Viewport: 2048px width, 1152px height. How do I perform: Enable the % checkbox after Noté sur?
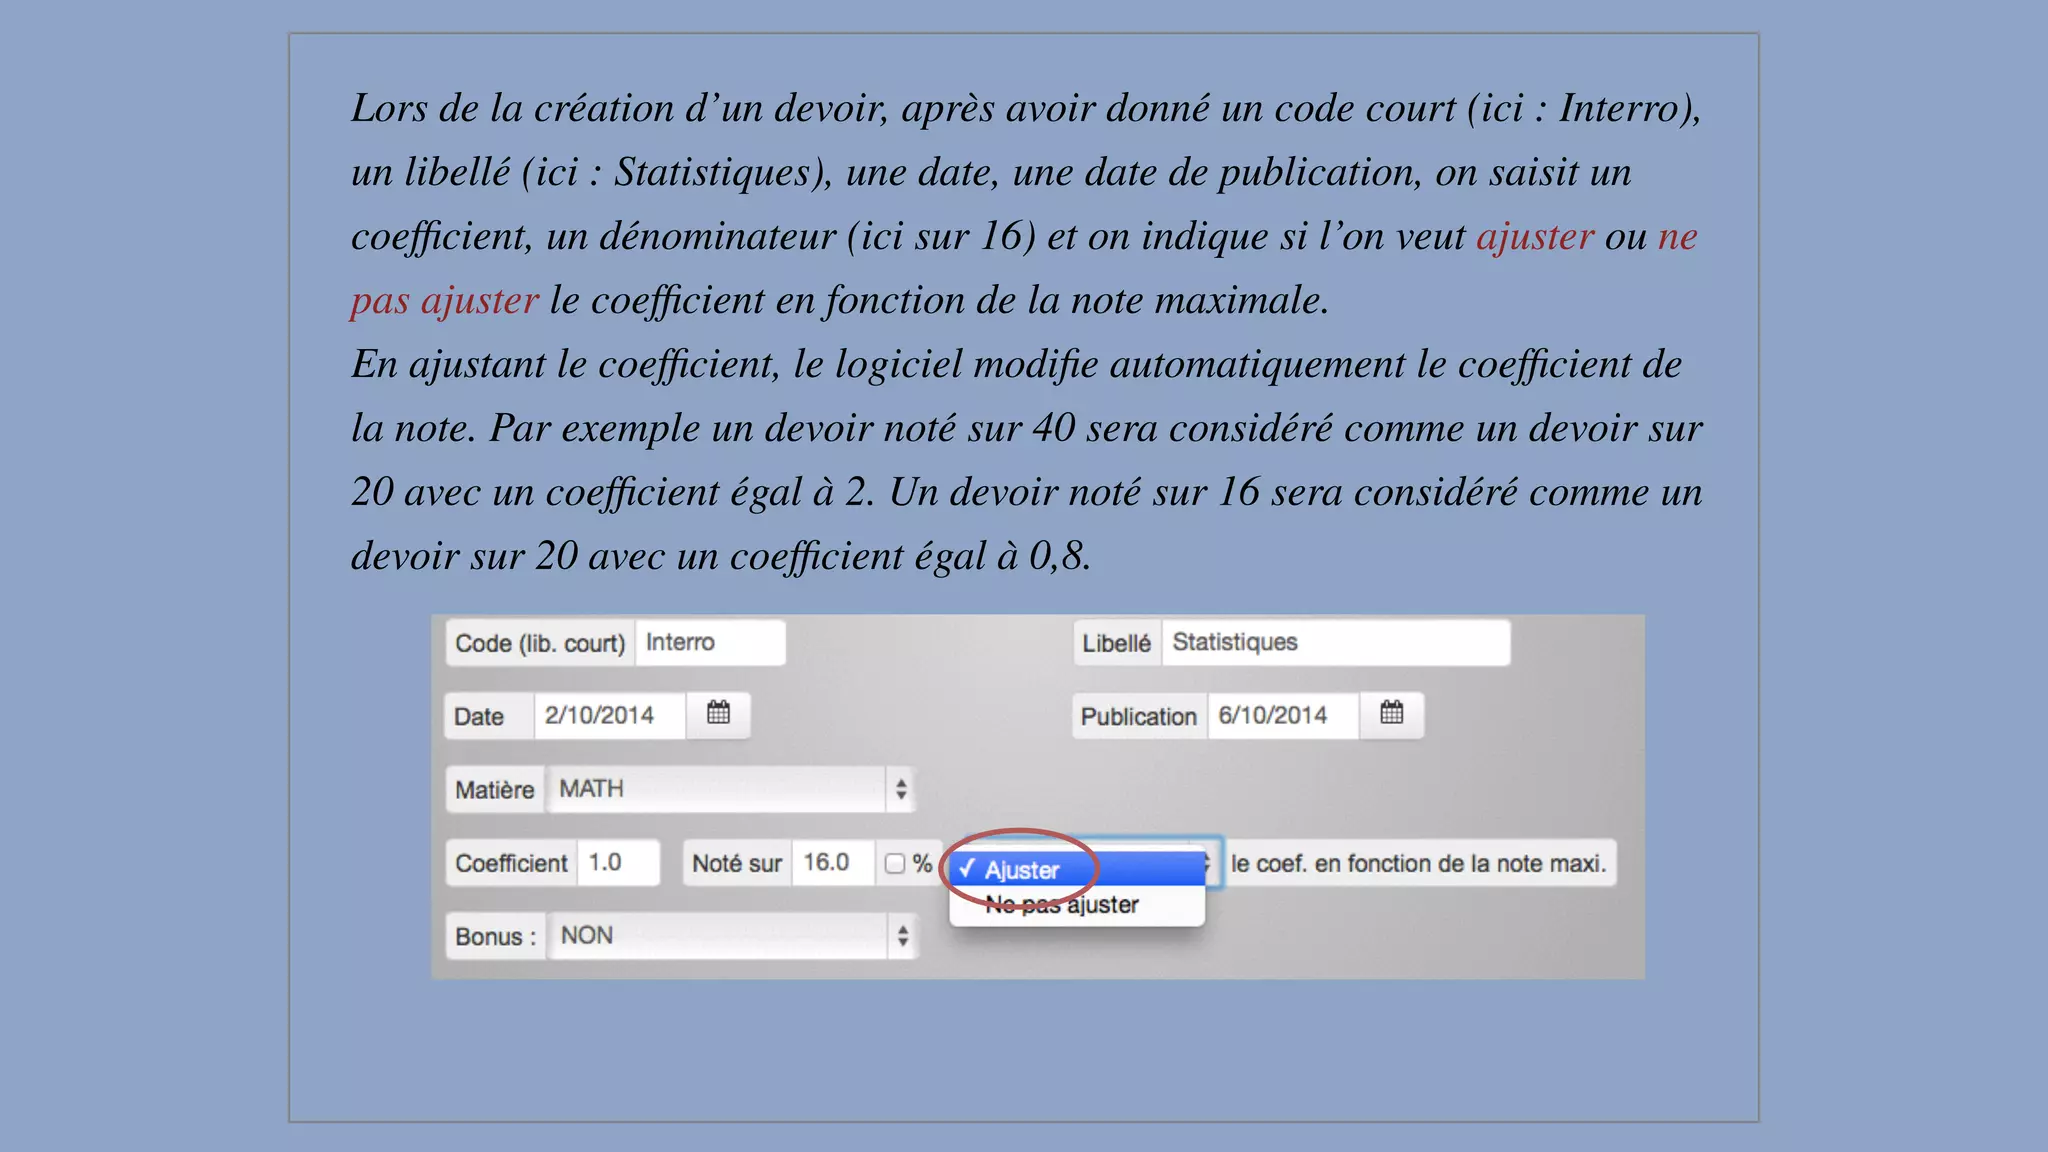(895, 864)
